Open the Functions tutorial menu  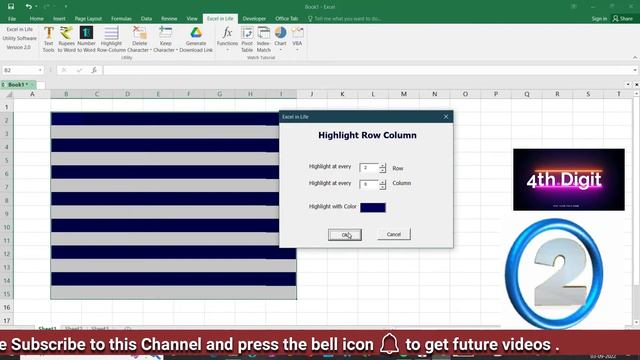click(x=227, y=39)
